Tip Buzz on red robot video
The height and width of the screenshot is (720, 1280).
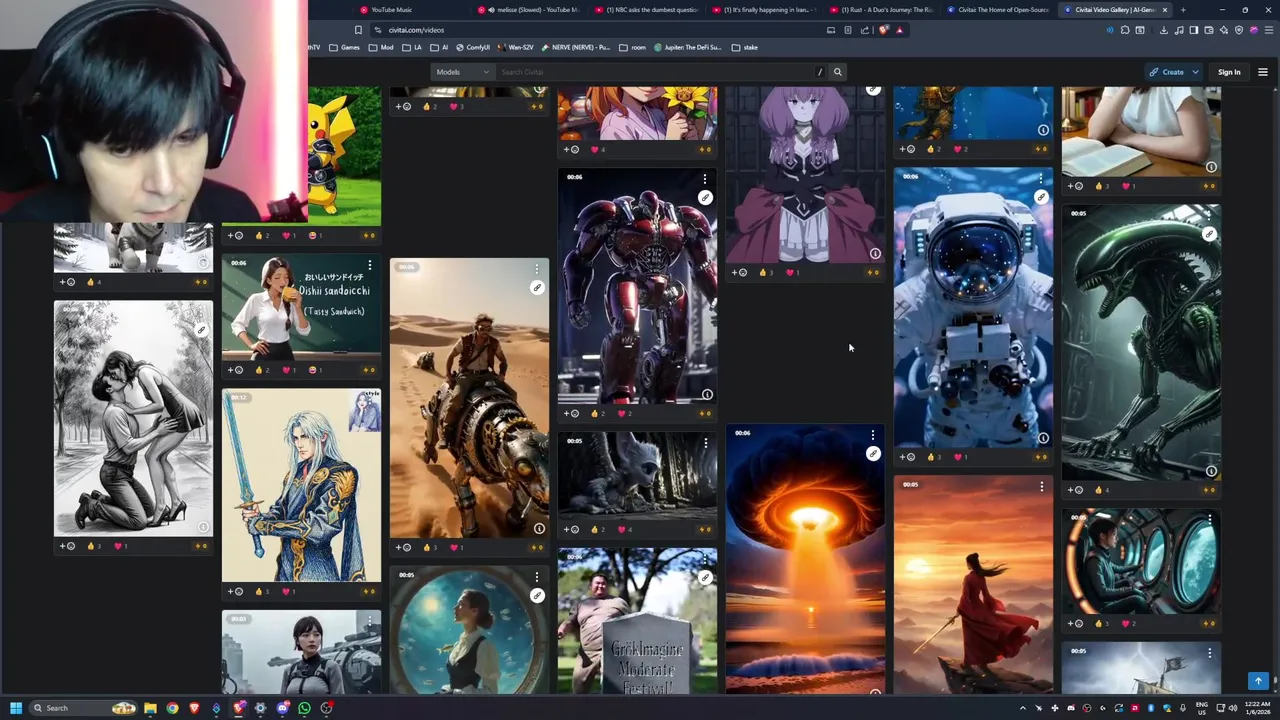coord(705,413)
